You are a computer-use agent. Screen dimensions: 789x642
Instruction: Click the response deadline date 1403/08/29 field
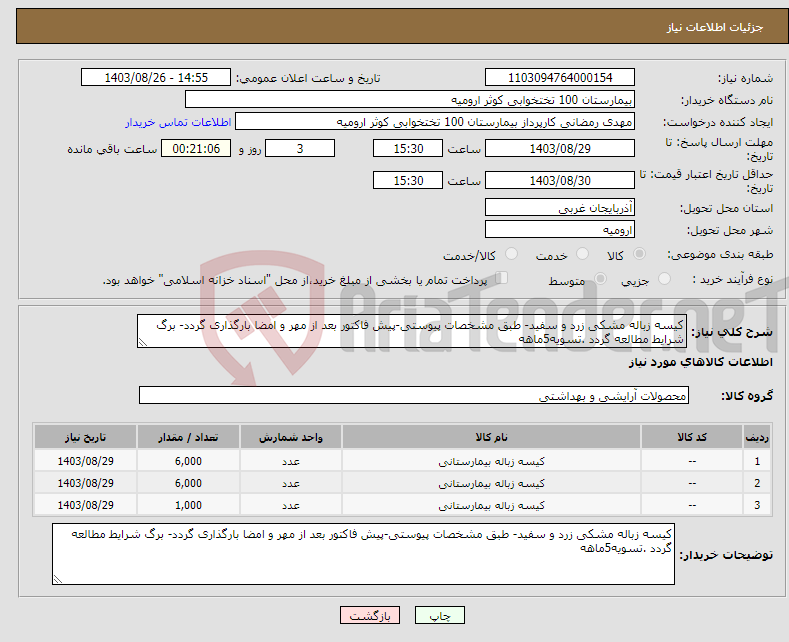click(560, 148)
